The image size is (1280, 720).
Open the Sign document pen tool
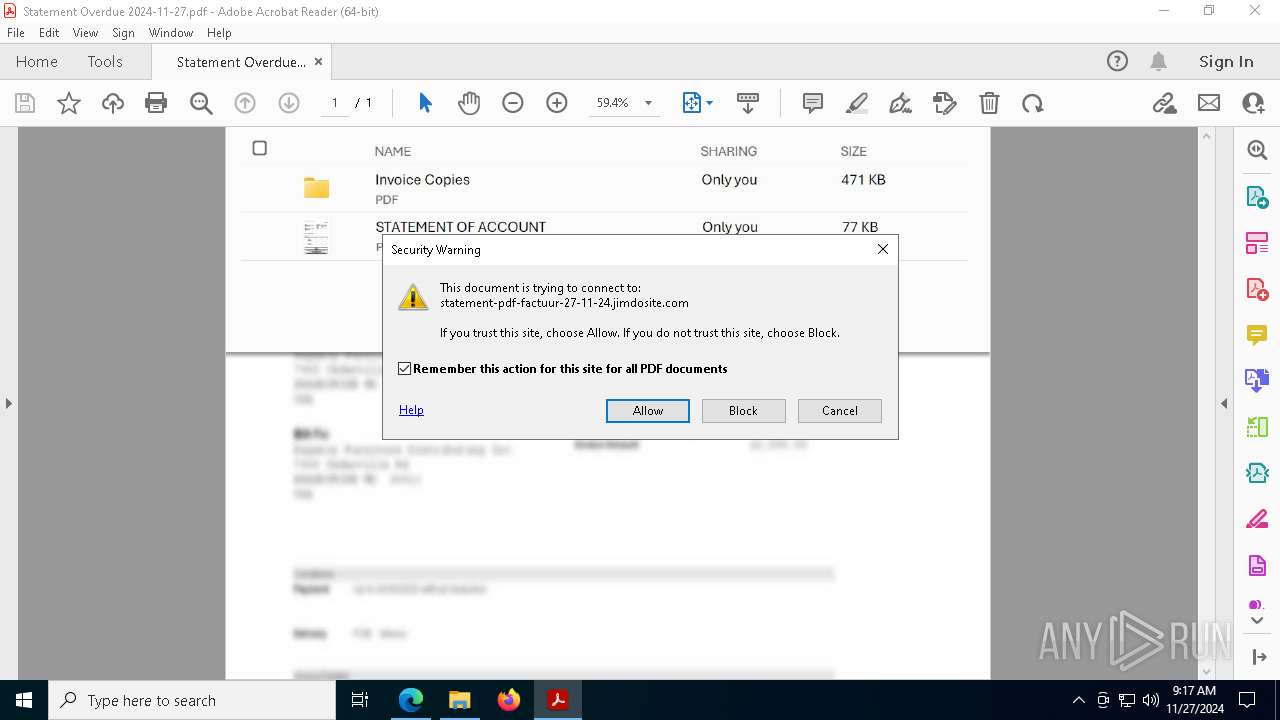(901, 103)
